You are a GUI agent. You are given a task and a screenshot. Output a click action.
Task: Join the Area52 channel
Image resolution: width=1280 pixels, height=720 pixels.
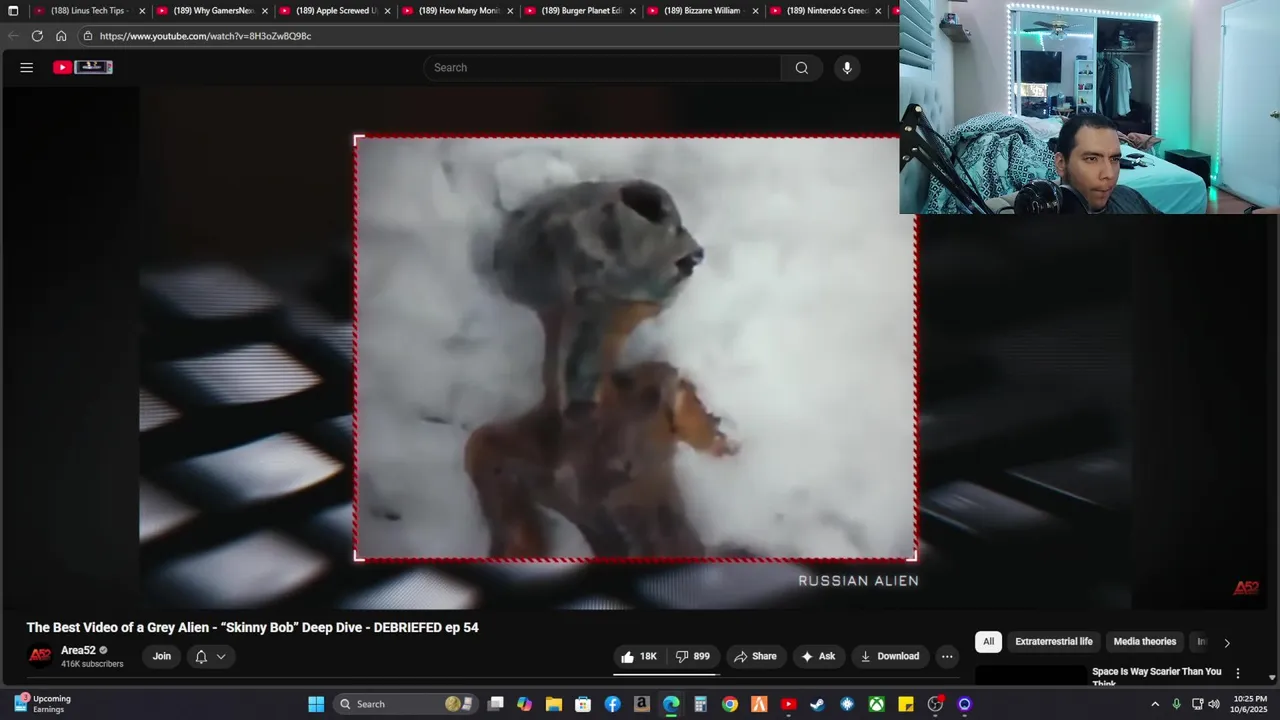click(x=162, y=656)
